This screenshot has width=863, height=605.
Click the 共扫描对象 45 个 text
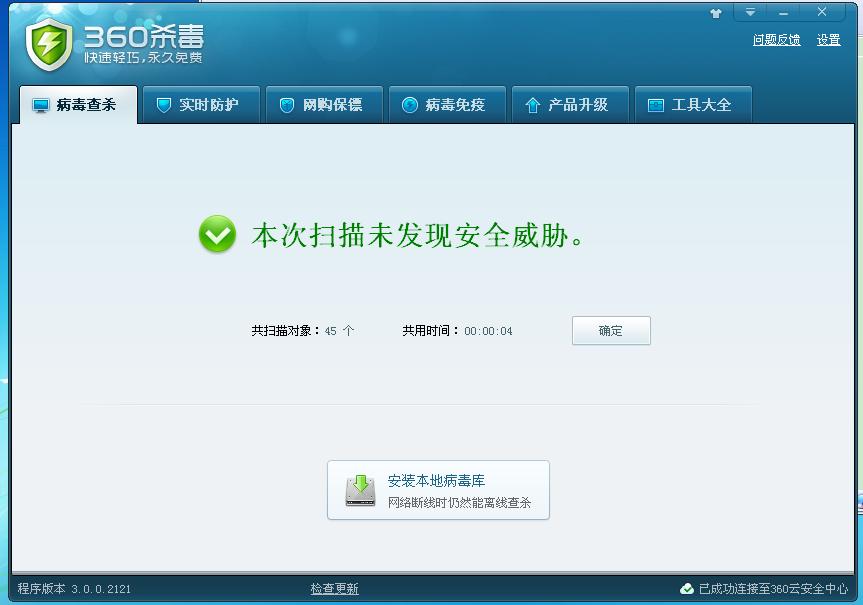coord(303,331)
